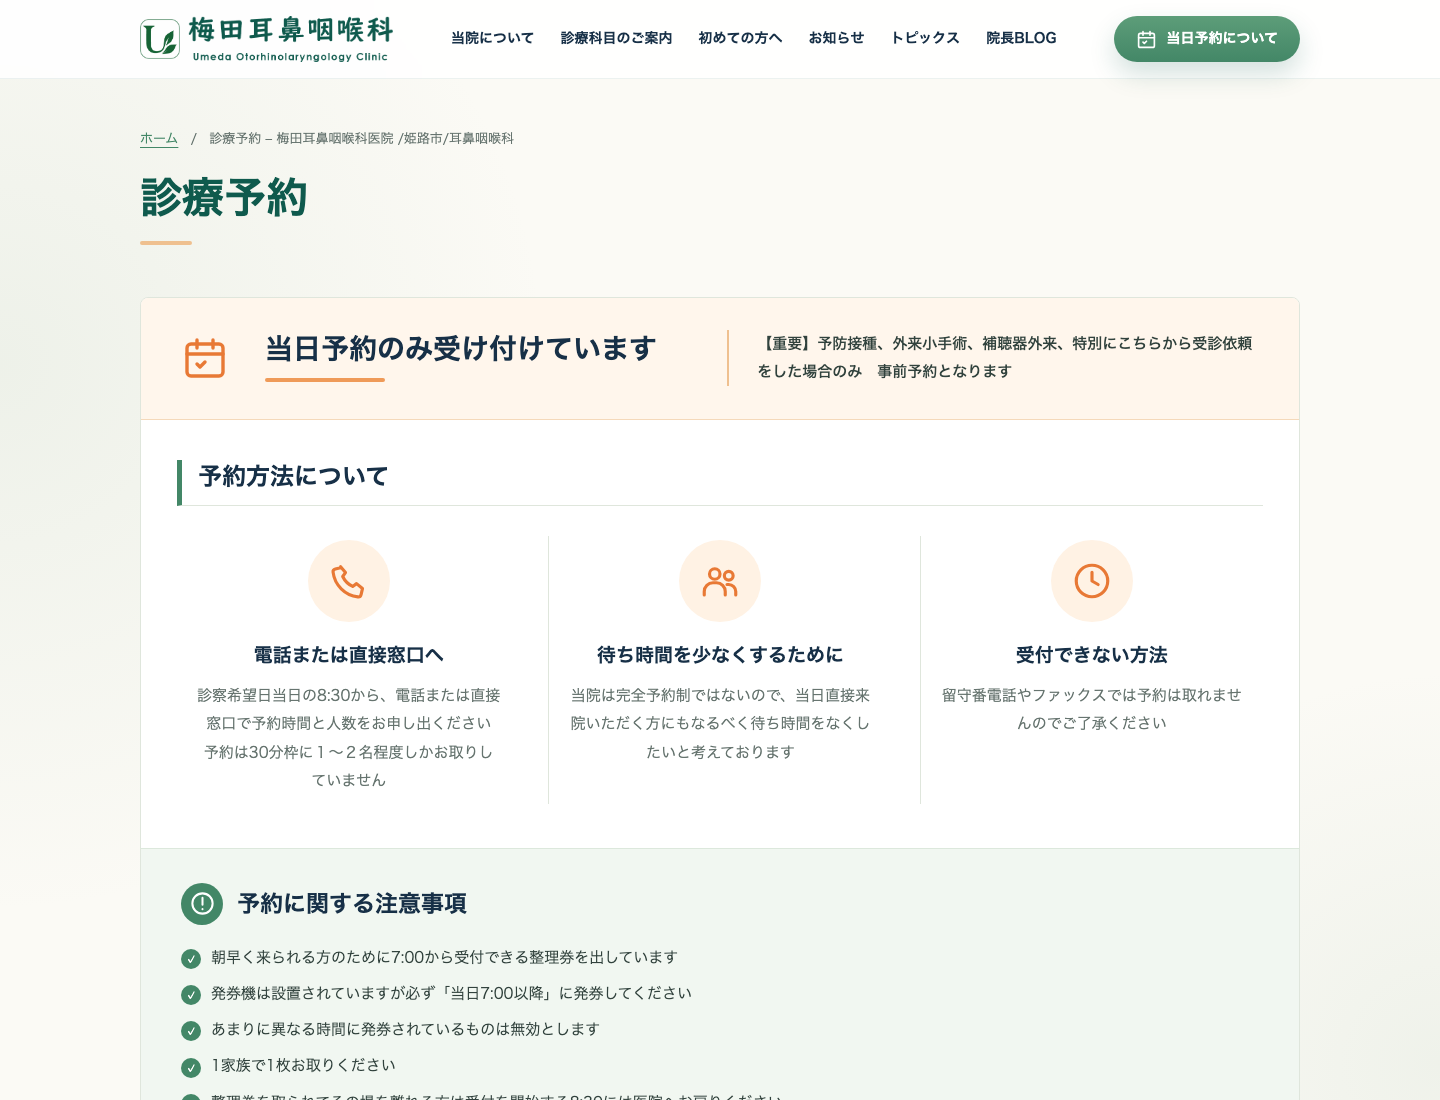The height and width of the screenshot is (1100, 1440).
Task: Click the 待ち時間を少なくするために card title
Action: pos(720,655)
